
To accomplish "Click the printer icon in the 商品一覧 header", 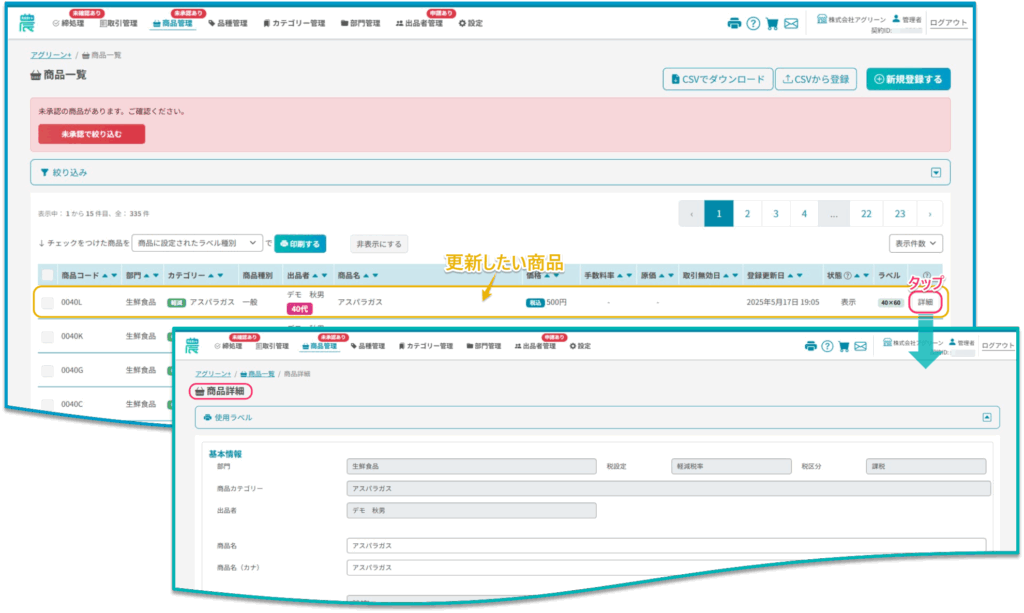I will pyautogui.click(x=734, y=23).
